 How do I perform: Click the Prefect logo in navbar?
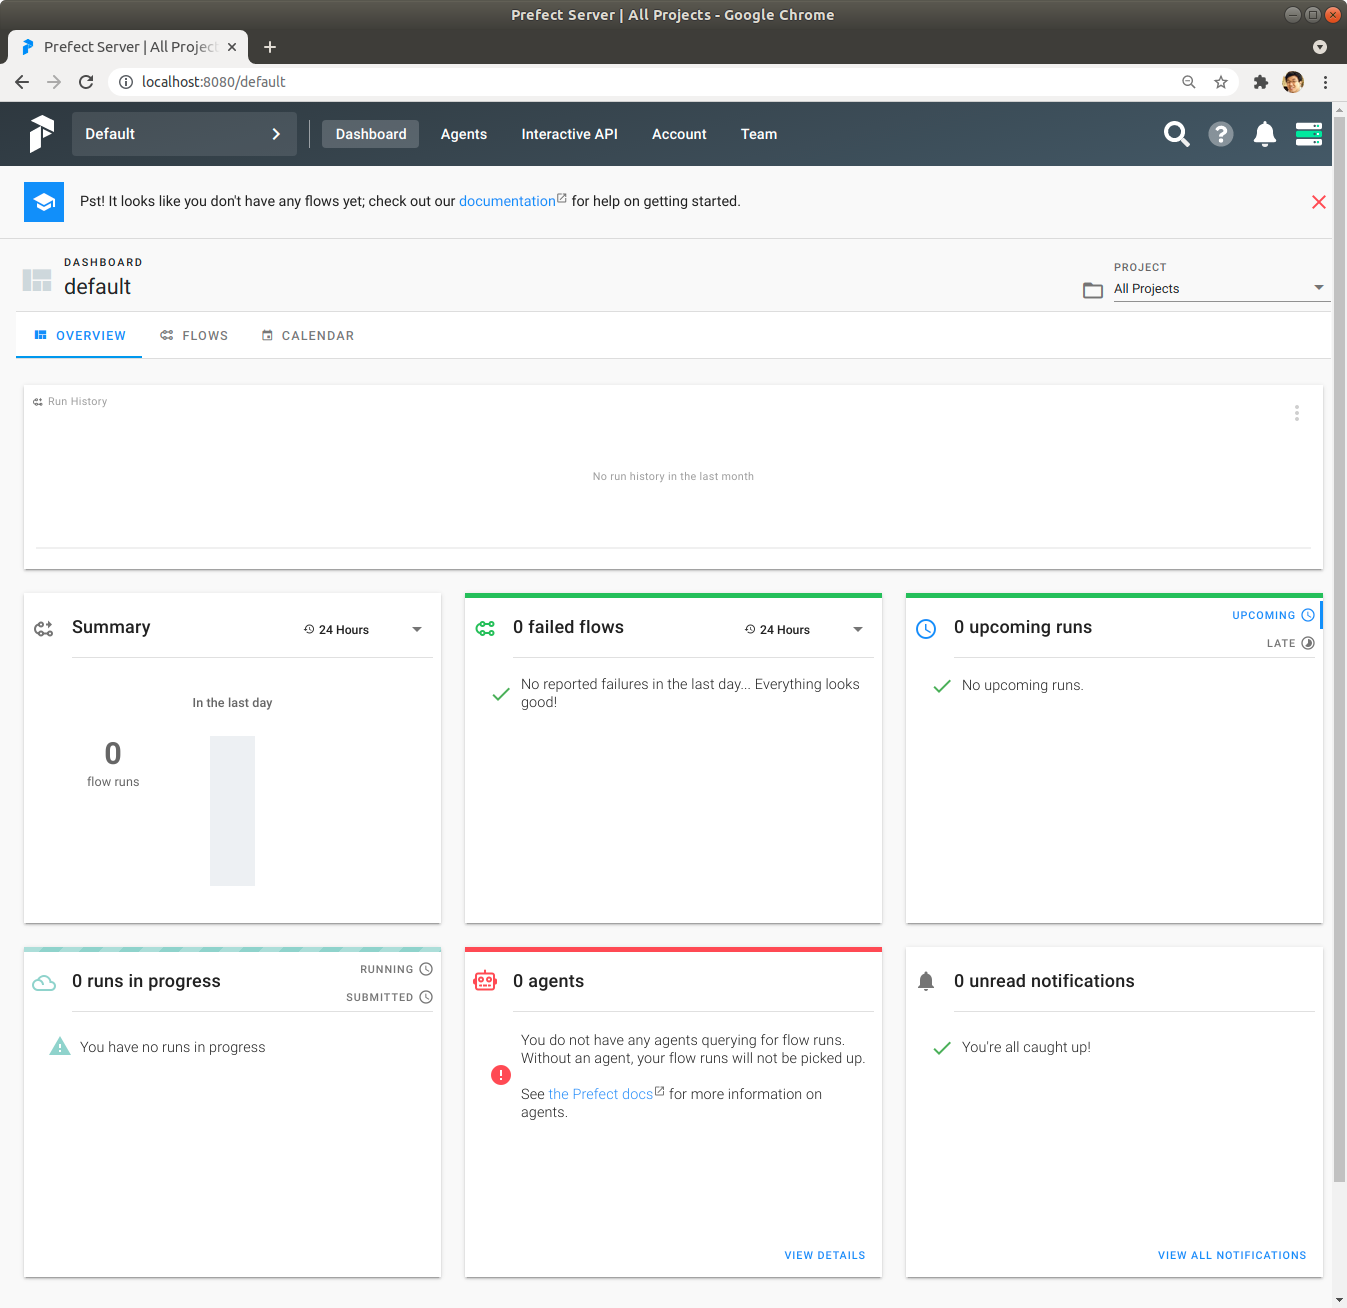click(x=41, y=134)
